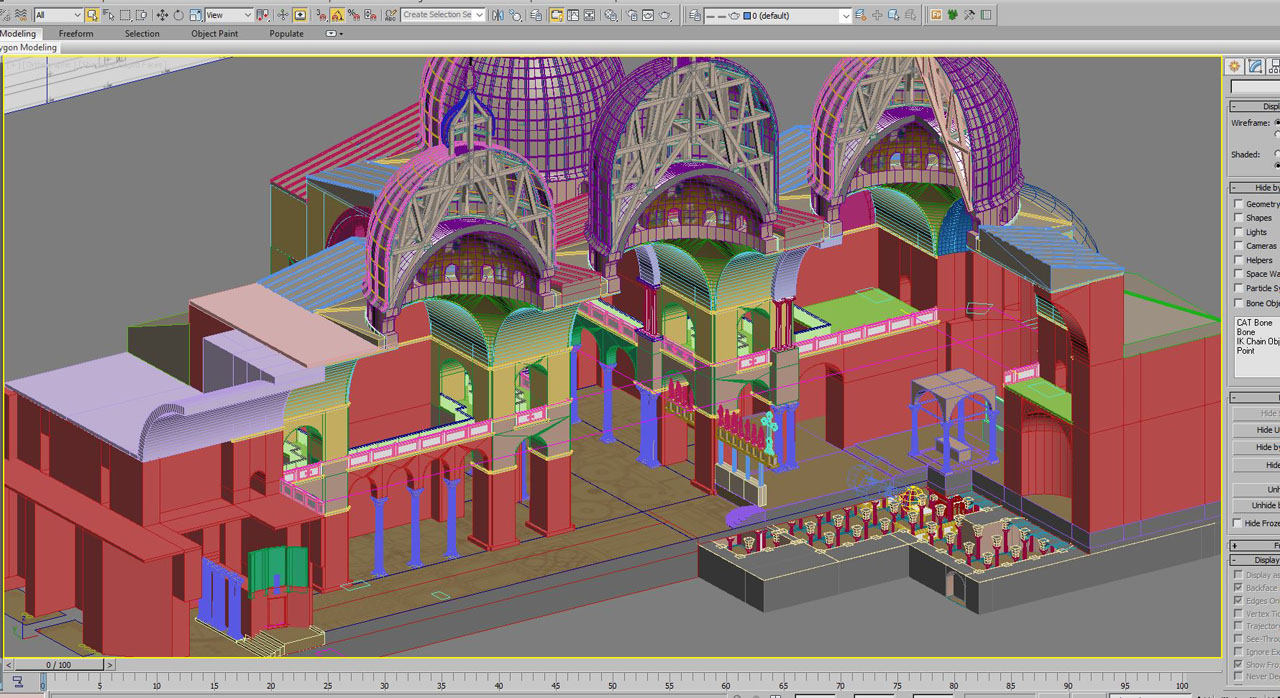Enable the Geometry hide checkbox
Image resolution: width=1280 pixels, height=698 pixels.
click(x=1239, y=204)
